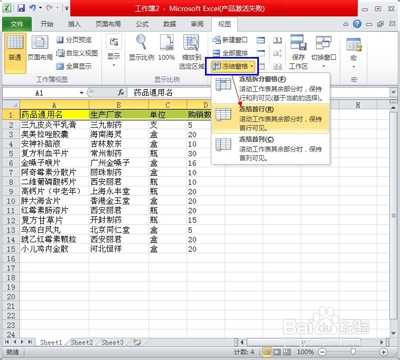
Task: Click the horizontal scrollbar right arrow
Action: [x=382, y=342]
